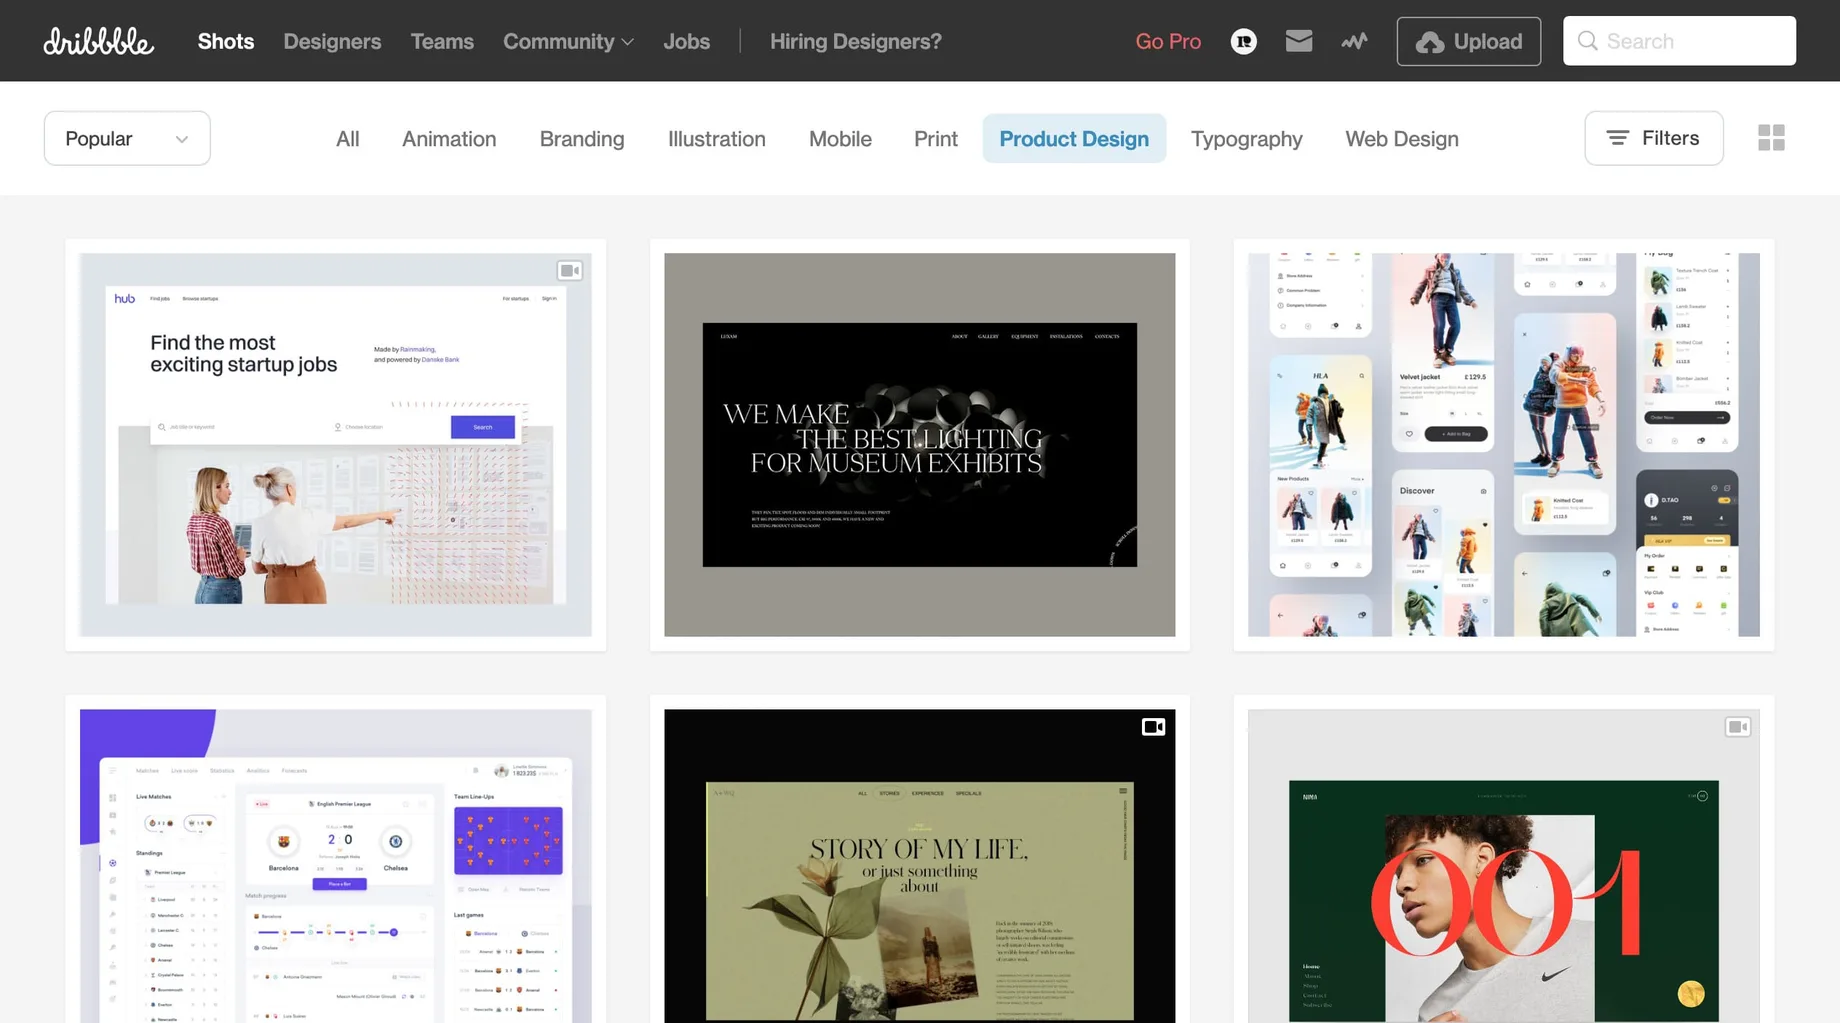Image resolution: width=1840 pixels, height=1023 pixels.
Task: Open Hiring Designers? link
Action: (x=855, y=41)
